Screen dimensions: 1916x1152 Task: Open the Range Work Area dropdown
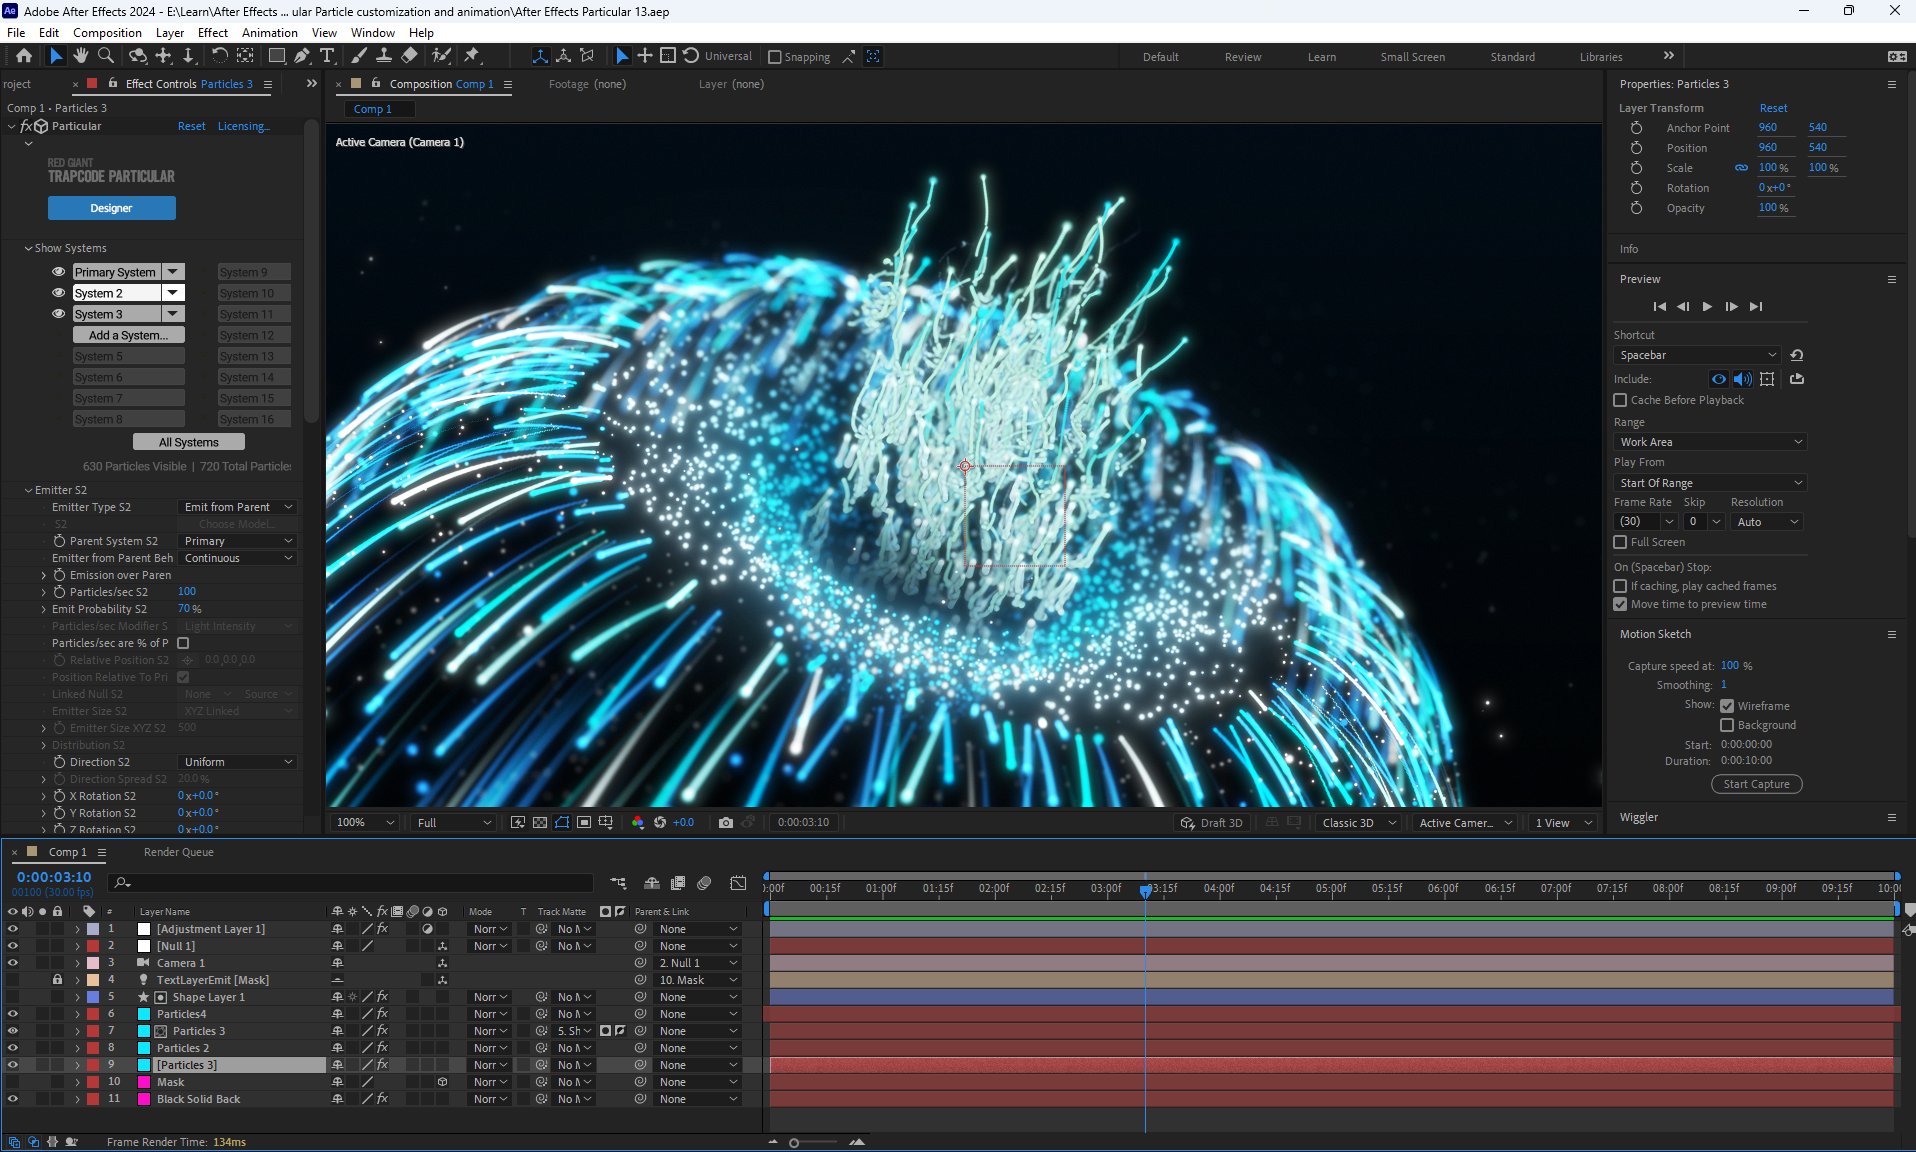tap(1710, 442)
